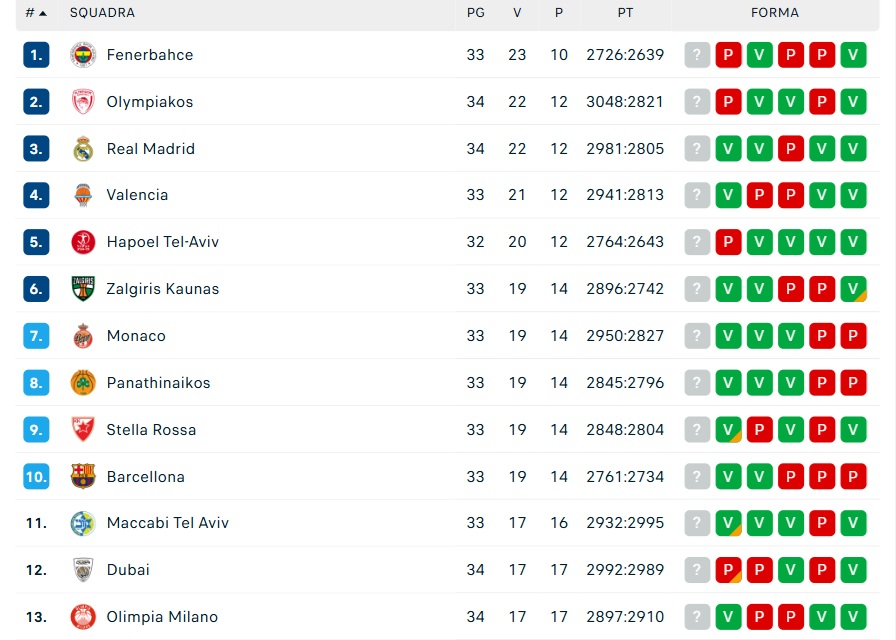Open the Maccabi Tel Aviv team link
The width and height of the screenshot is (896, 640).
168,523
